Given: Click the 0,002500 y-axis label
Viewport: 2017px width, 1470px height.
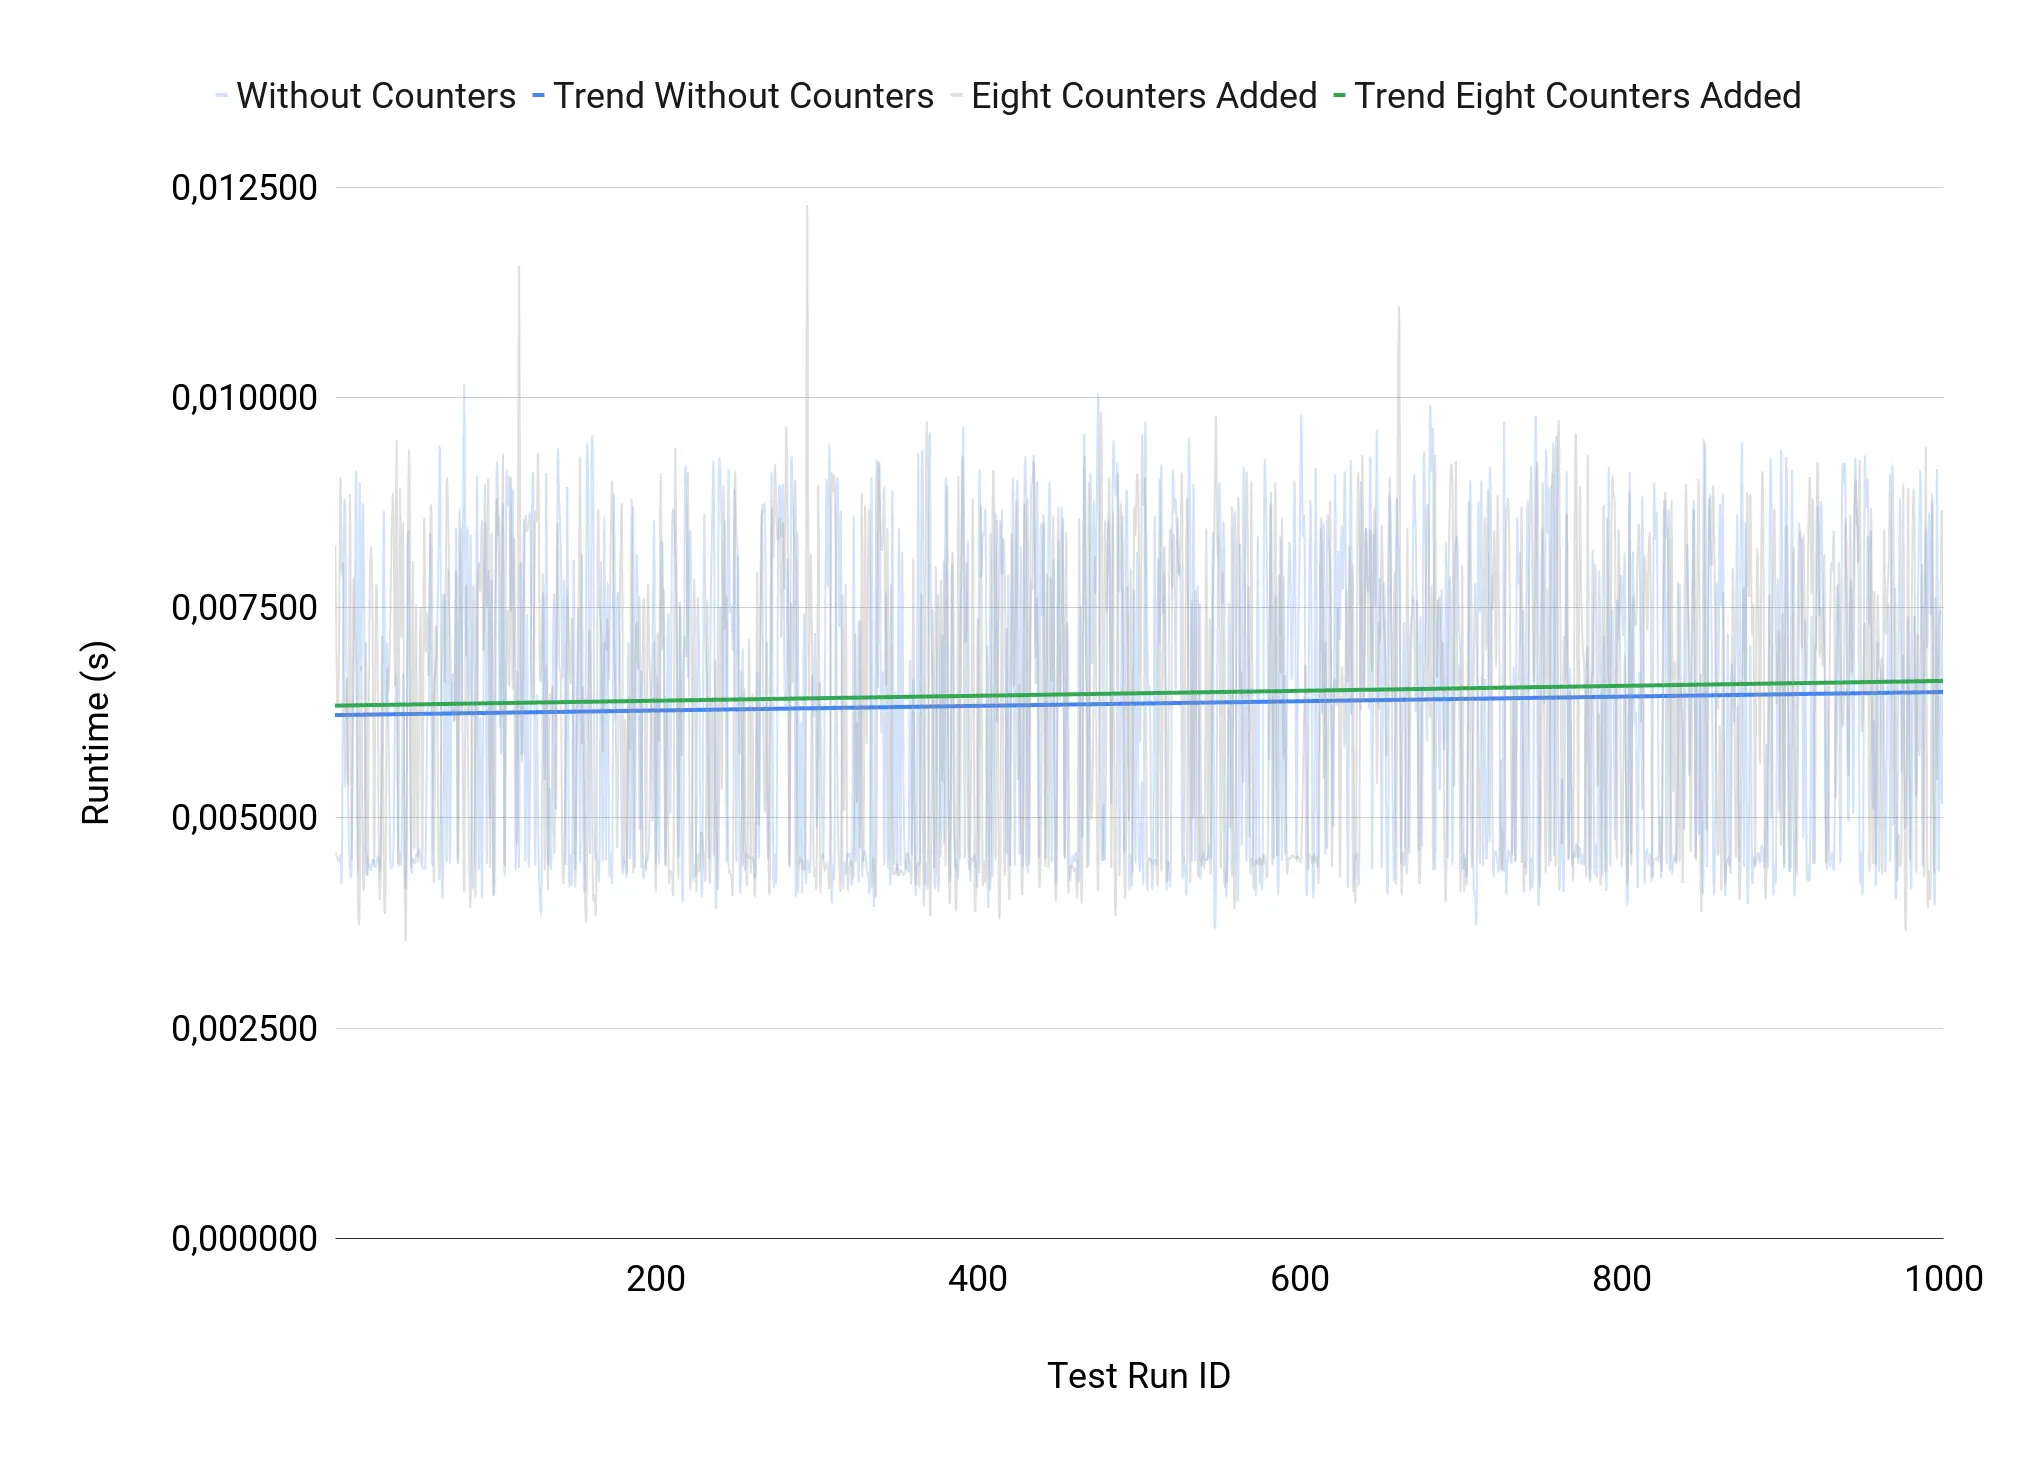Looking at the screenshot, I should coord(244,1029).
